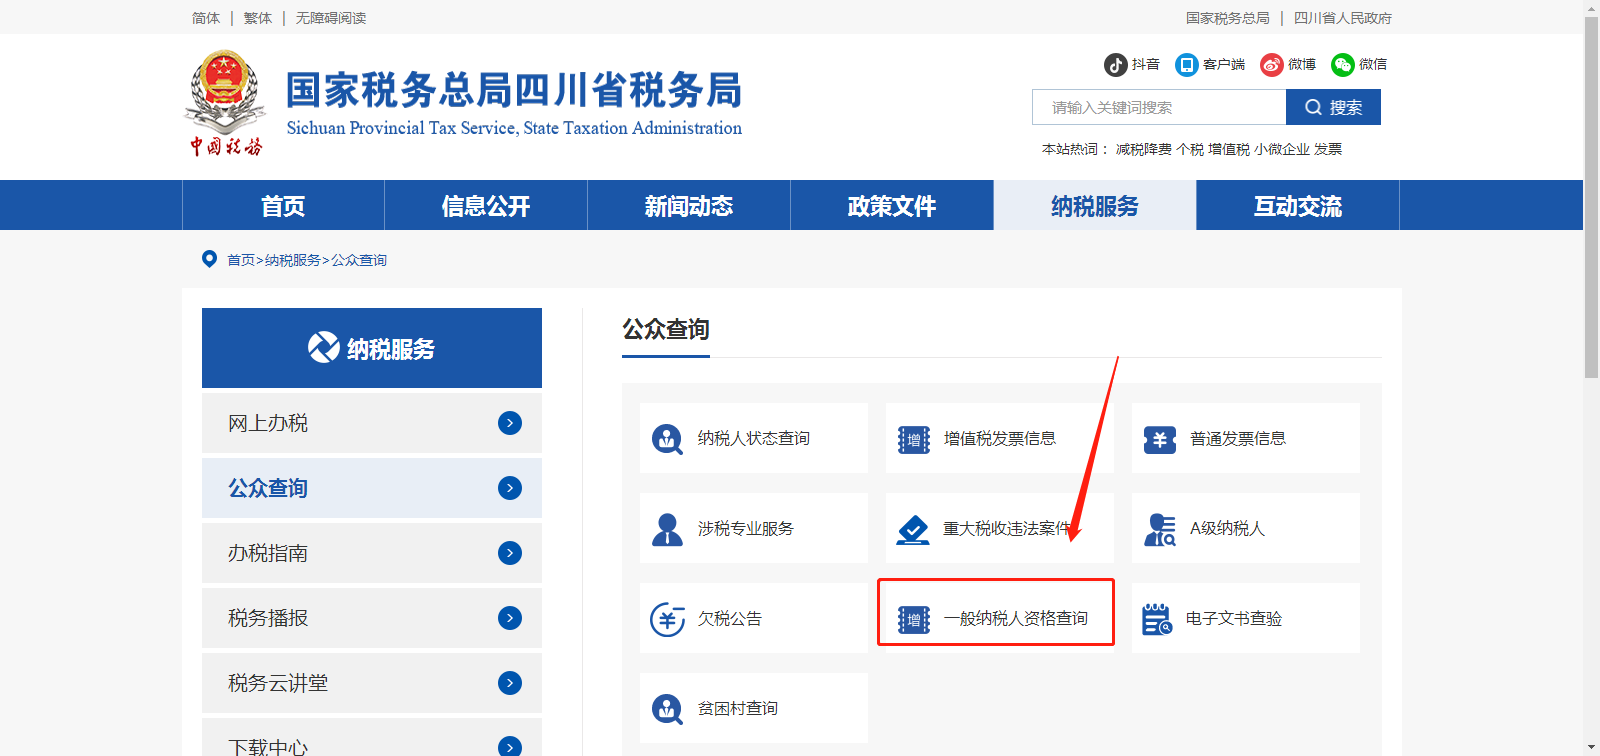Click the keyword search input field

(x=1158, y=107)
